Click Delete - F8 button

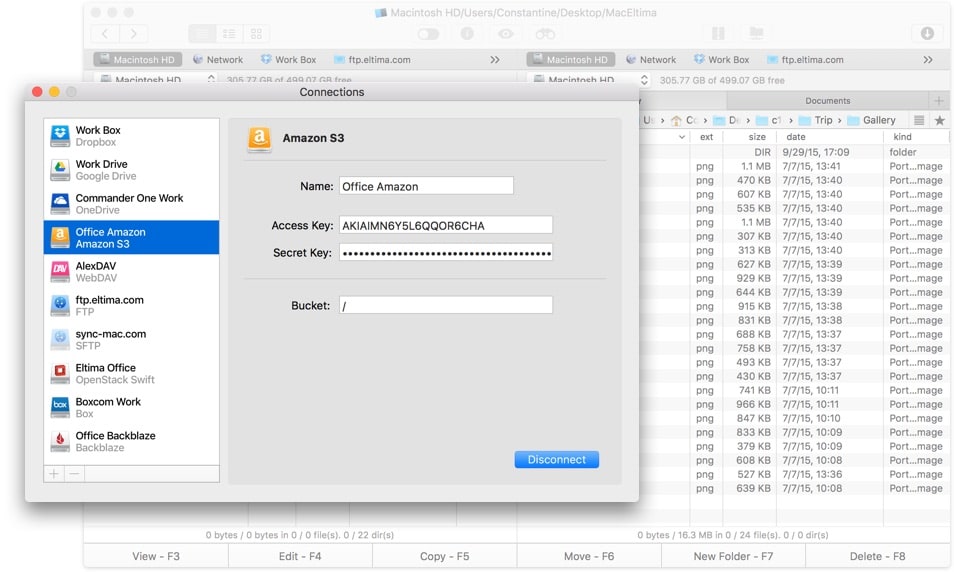click(x=877, y=556)
